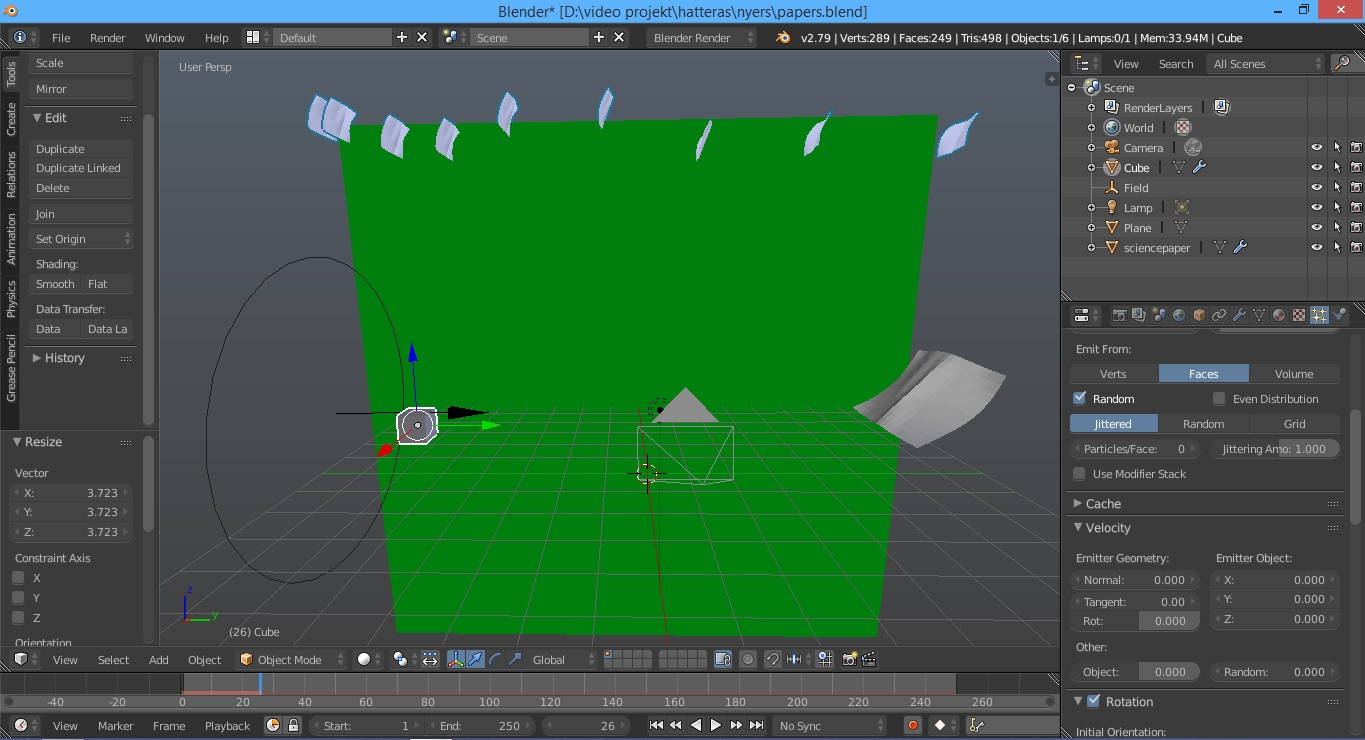1365x740 pixels.
Task: Enable the Use Modifier Stack checkbox
Action: click(1079, 473)
